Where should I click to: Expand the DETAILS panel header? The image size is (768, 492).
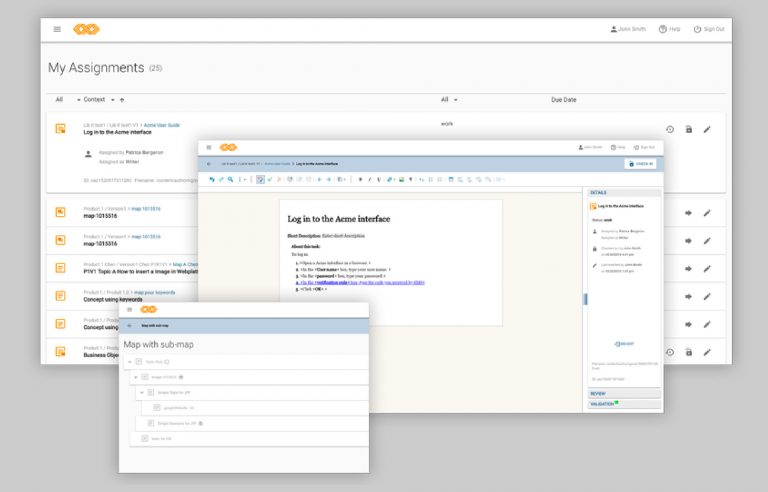(x=624, y=193)
